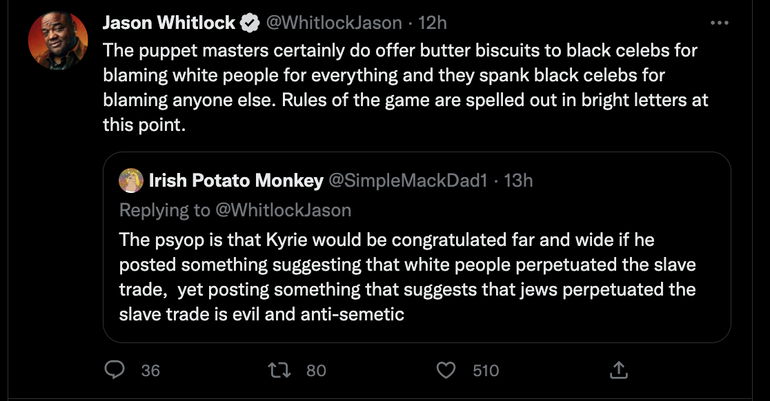
Task: Click the reply speech bubble icon
Action: pos(116,370)
